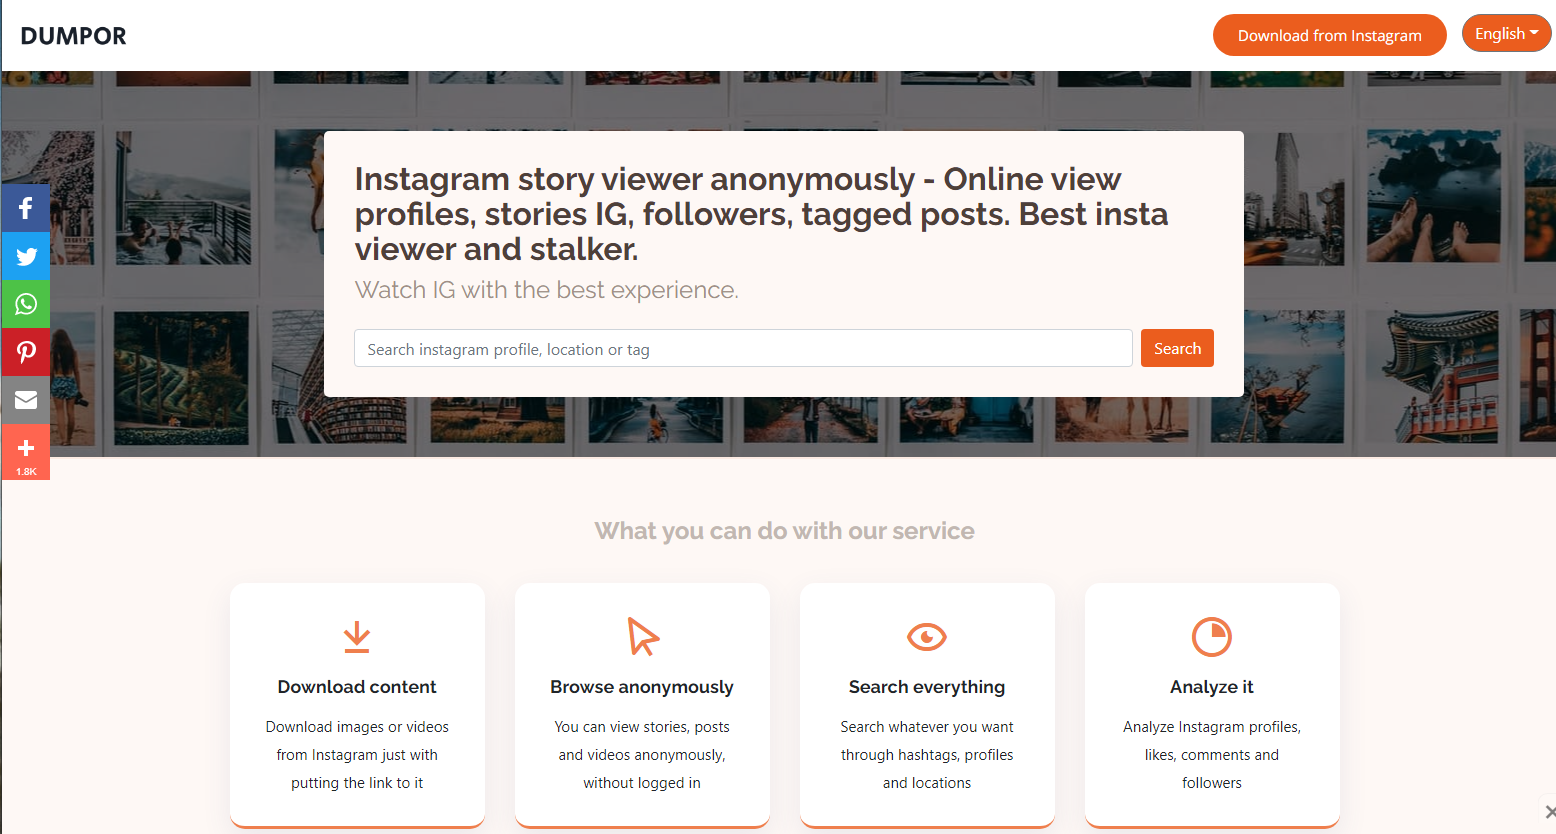Focus the Instagram profile search field
The width and height of the screenshot is (1556, 834).
pyautogui.click(x=743, y=348)
